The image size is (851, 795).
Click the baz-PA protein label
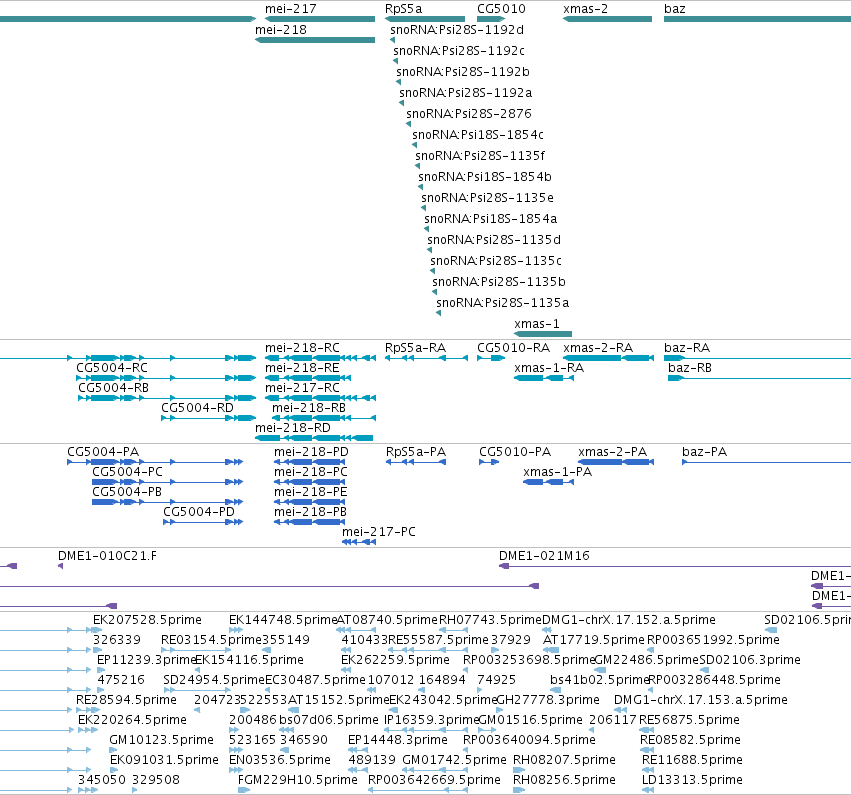[x=704, y=452]
